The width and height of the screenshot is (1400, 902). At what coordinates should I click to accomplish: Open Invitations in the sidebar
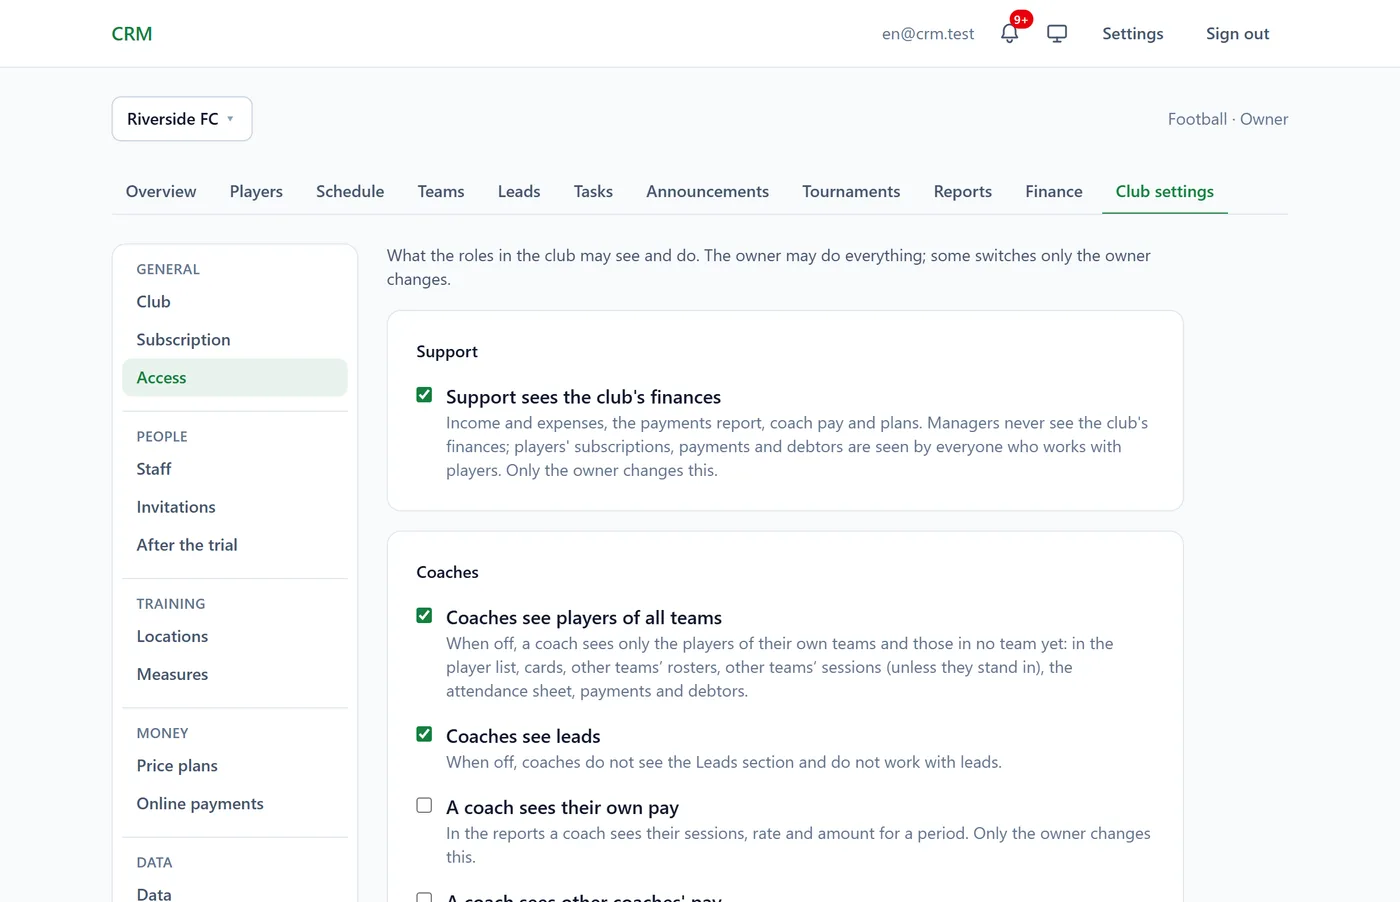(235, 507)
